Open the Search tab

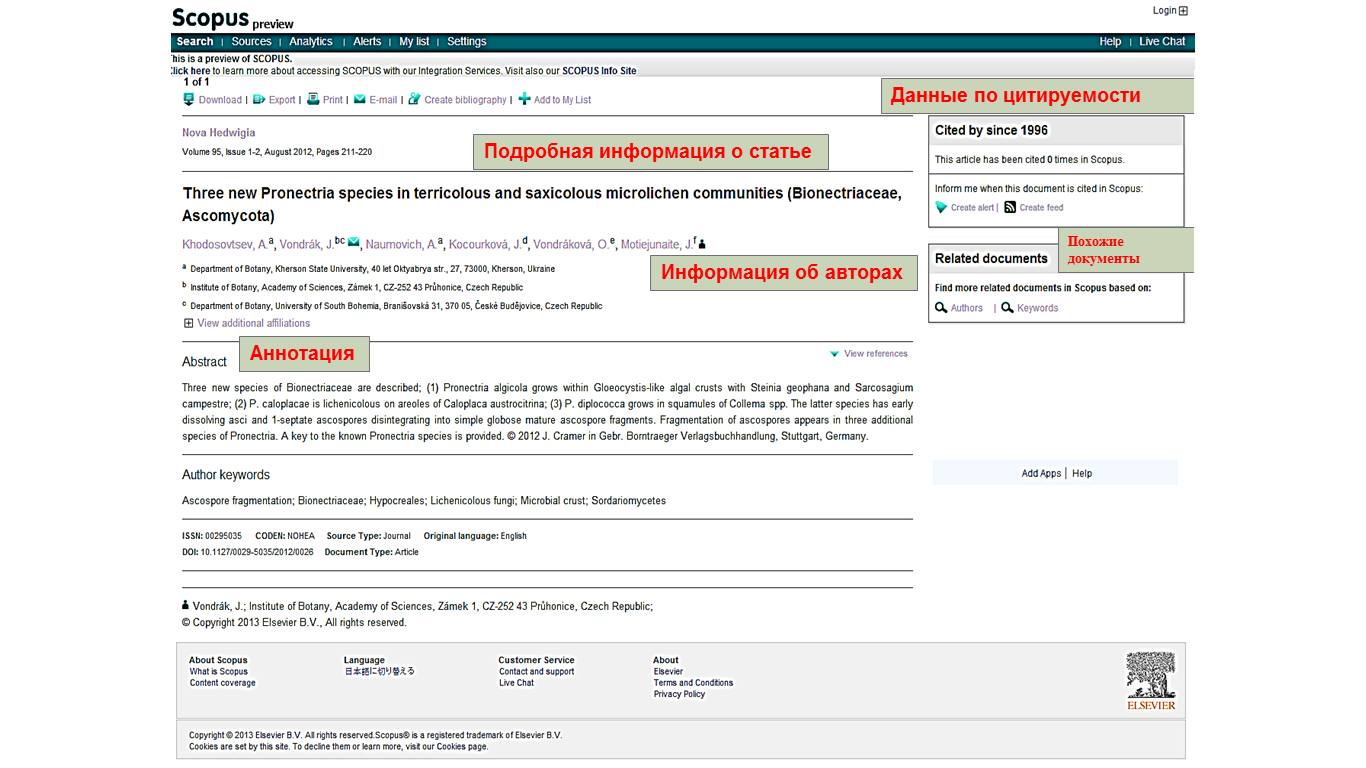coord(195,42)
